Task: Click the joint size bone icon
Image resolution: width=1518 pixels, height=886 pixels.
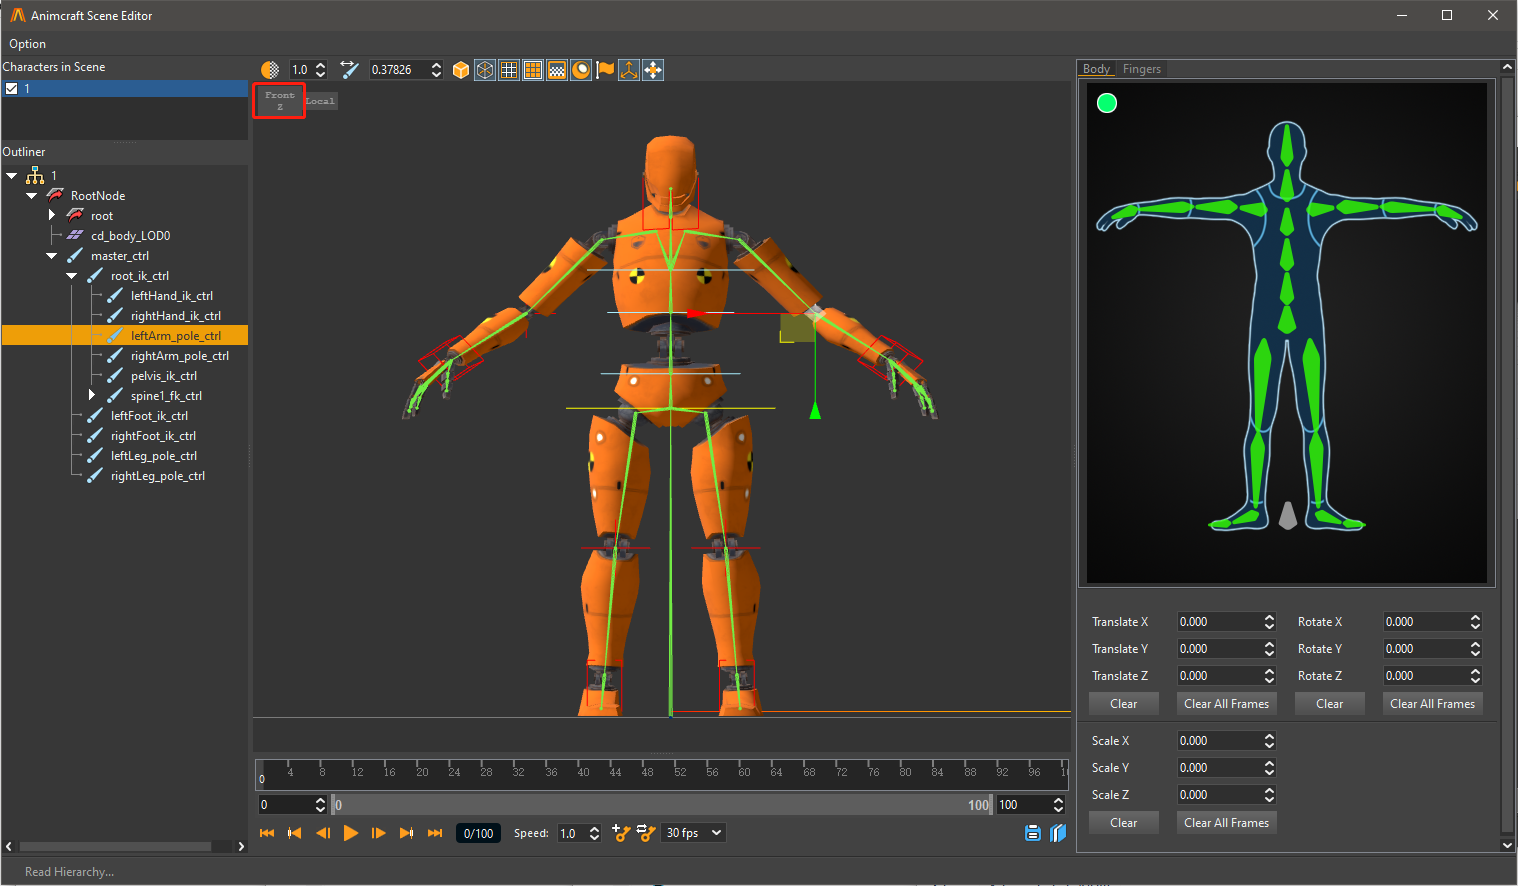Action: click(349, 70)
